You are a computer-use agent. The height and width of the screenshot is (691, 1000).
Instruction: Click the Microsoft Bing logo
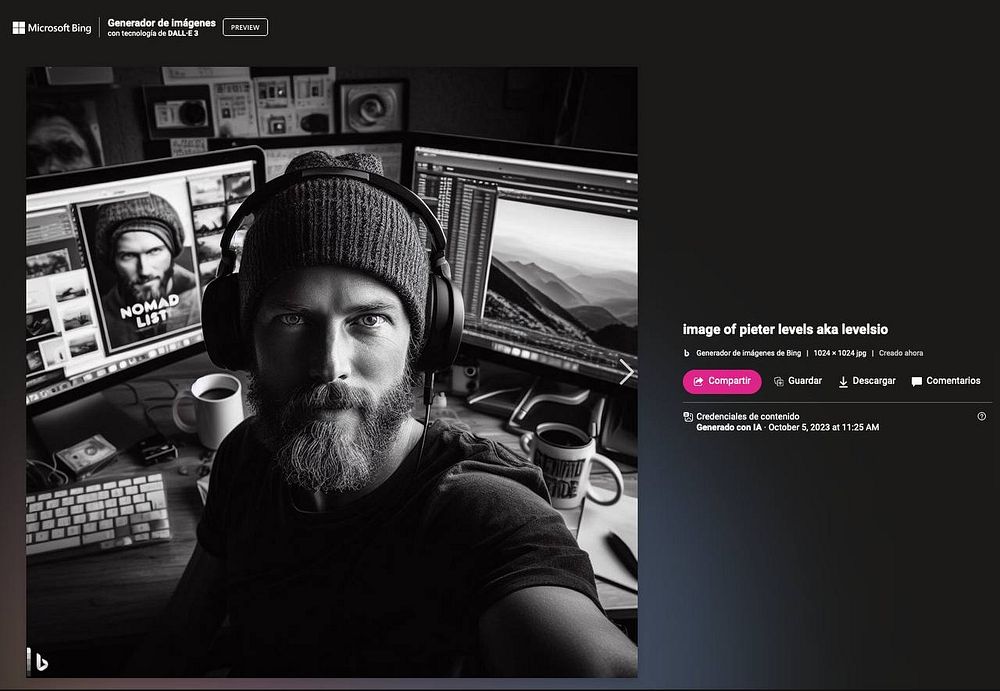52,27
